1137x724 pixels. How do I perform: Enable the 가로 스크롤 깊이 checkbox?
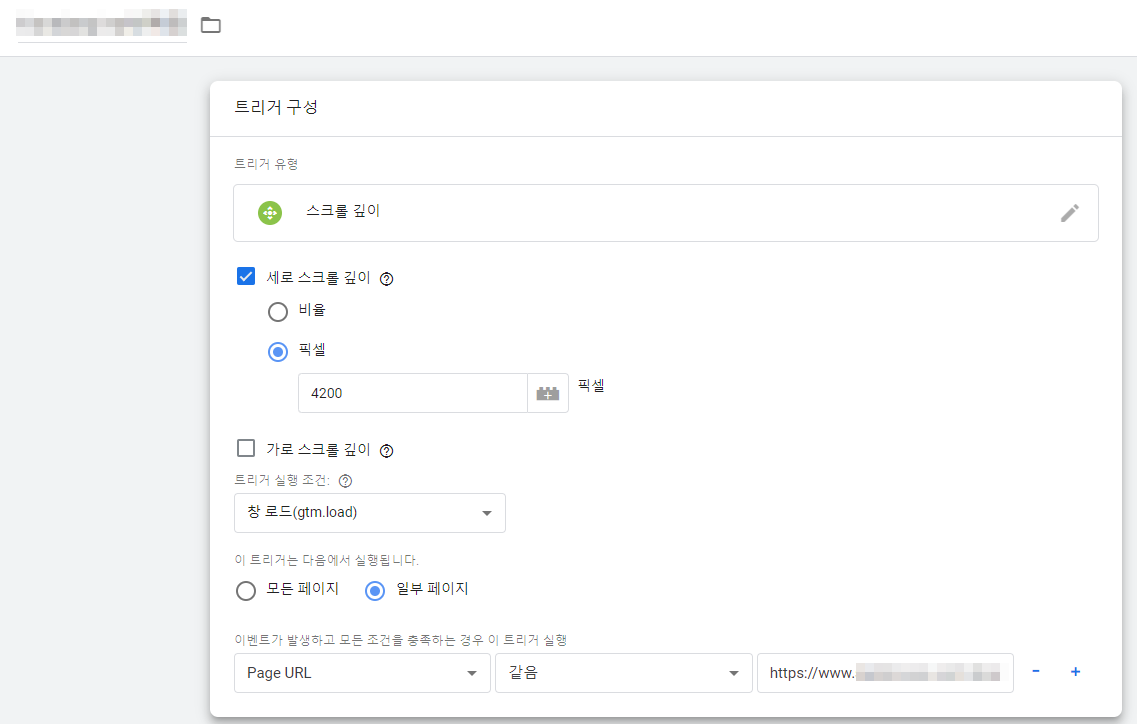[246, 448]
